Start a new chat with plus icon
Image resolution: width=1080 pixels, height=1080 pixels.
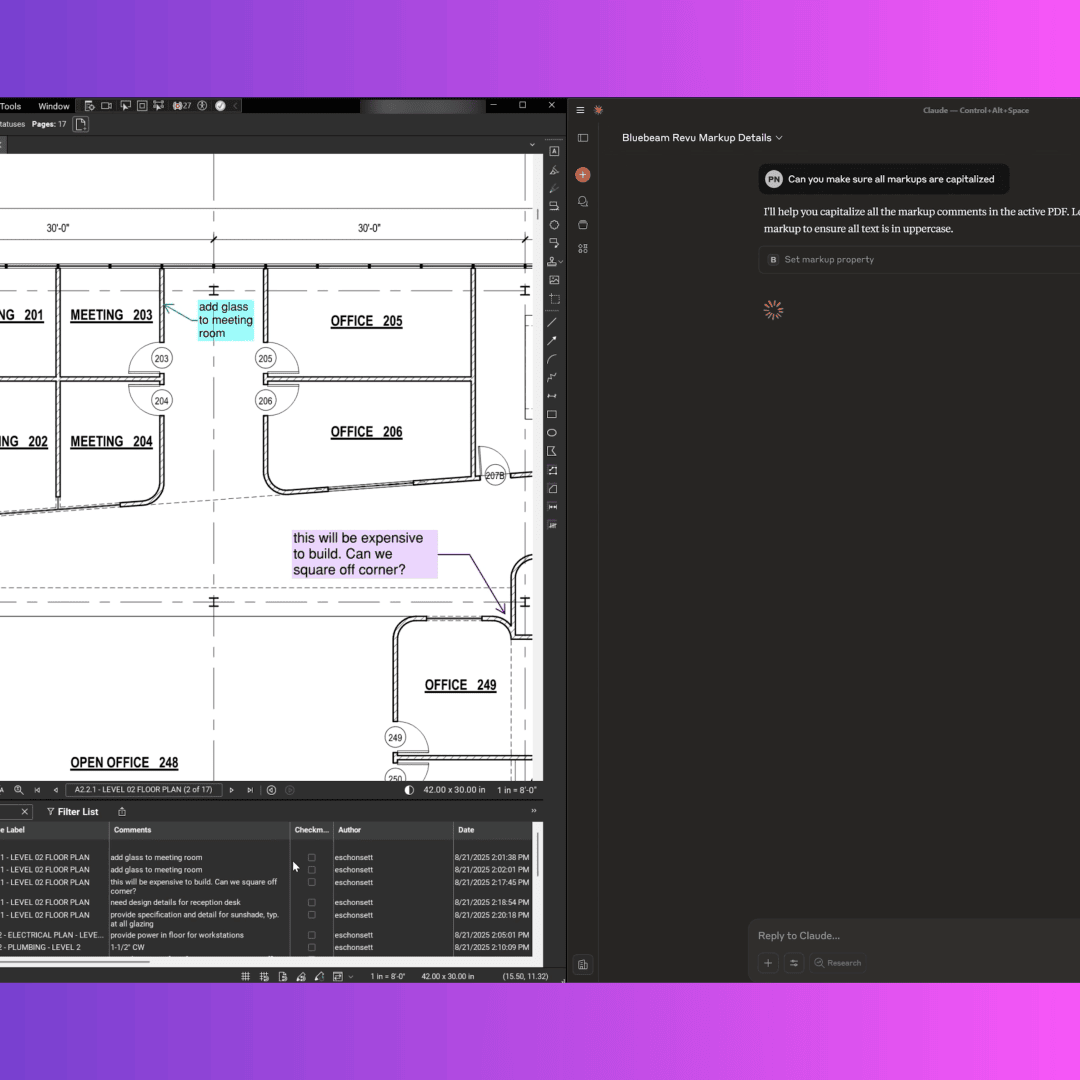click(x=583, y=174)
